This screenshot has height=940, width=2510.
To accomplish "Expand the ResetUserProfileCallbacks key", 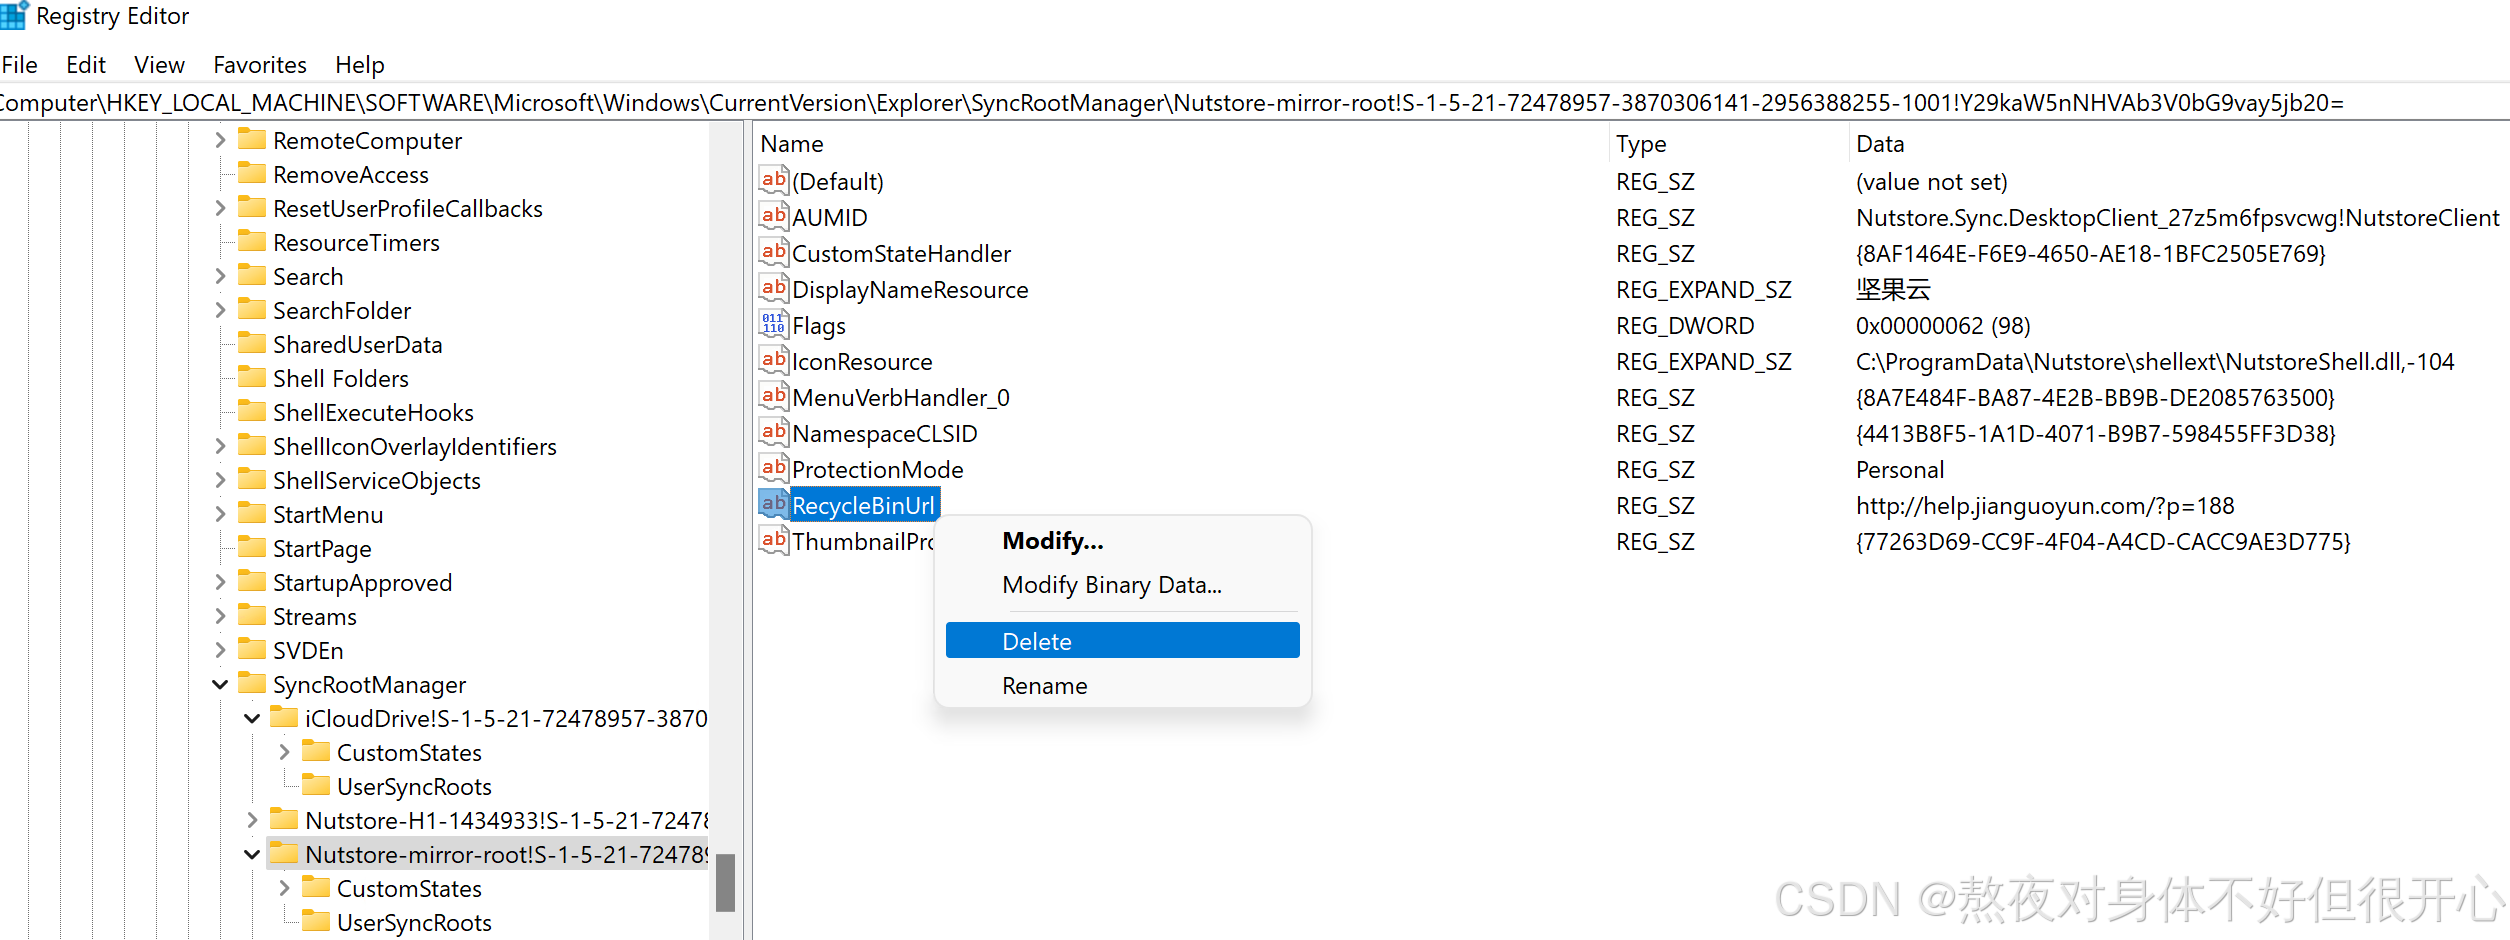I will 220,208.
